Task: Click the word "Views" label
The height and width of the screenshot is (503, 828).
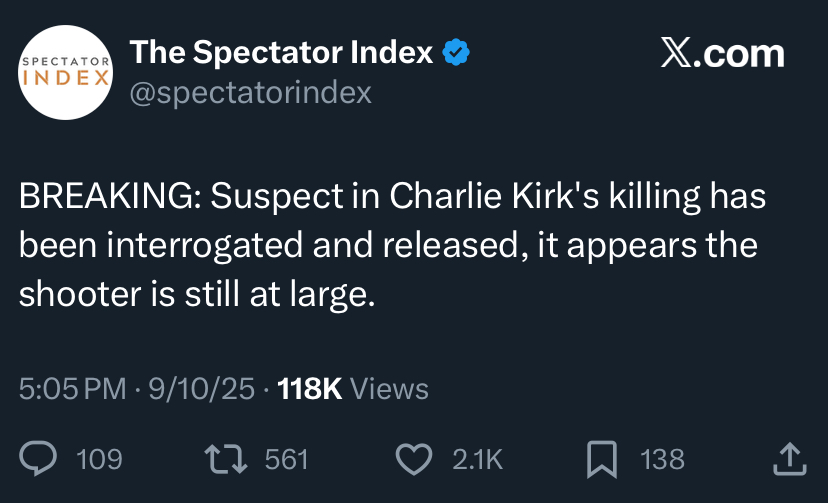Action: pos(391,388)
